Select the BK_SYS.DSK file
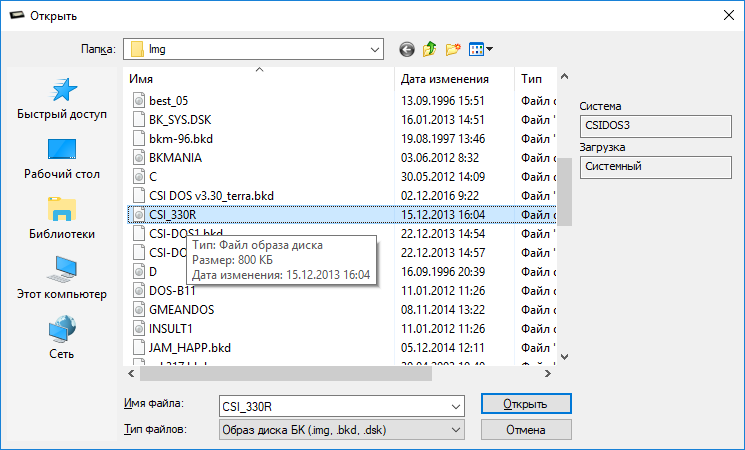Image resolution: width=745 pixels, height=450 pixels. pyautogui.click(x=180, y=119)
